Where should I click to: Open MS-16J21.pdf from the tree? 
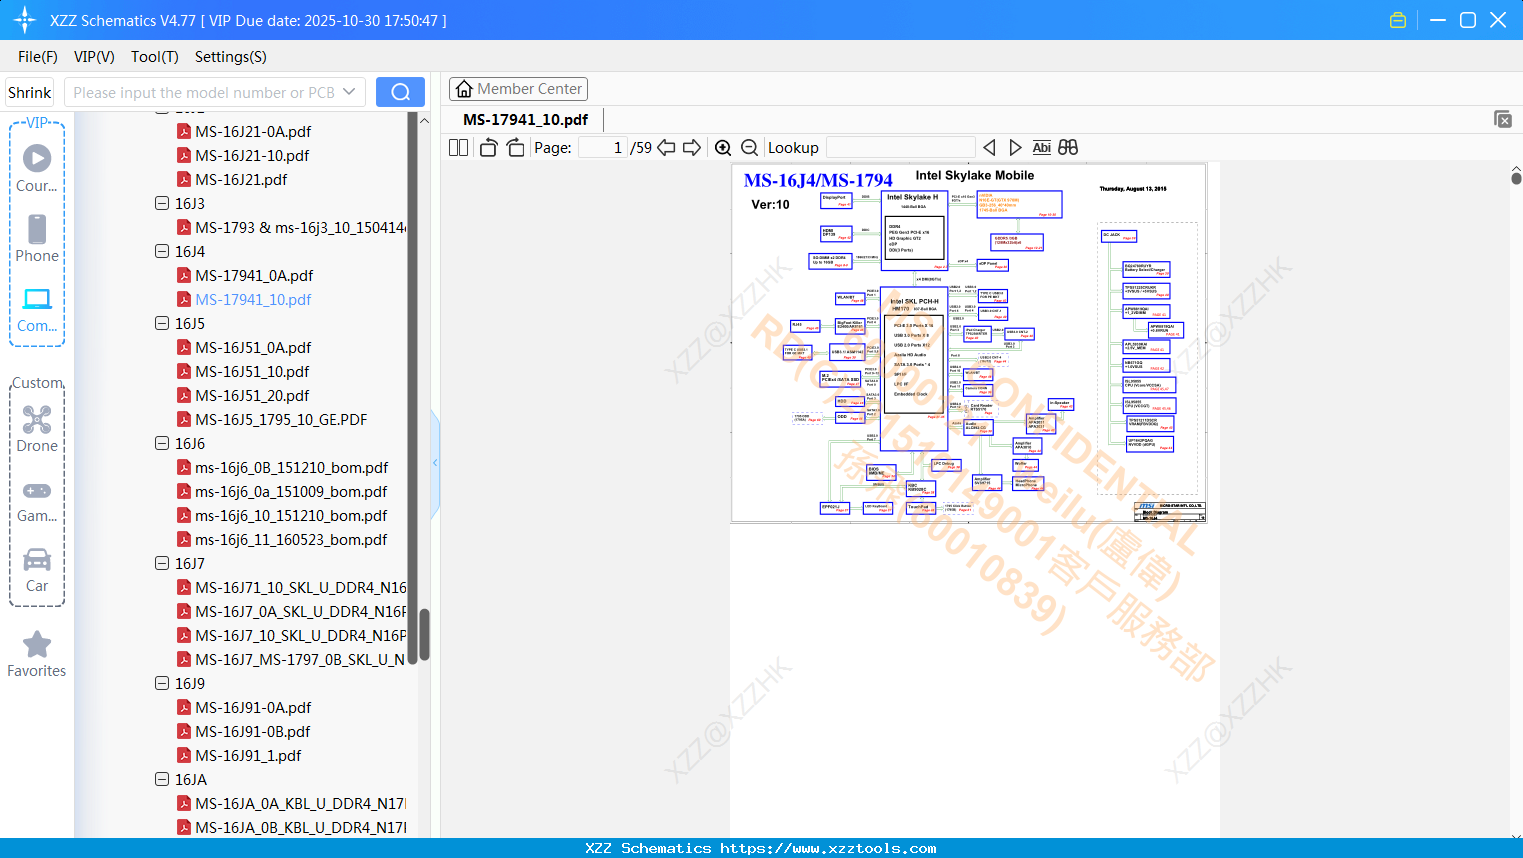coord(241,179)
